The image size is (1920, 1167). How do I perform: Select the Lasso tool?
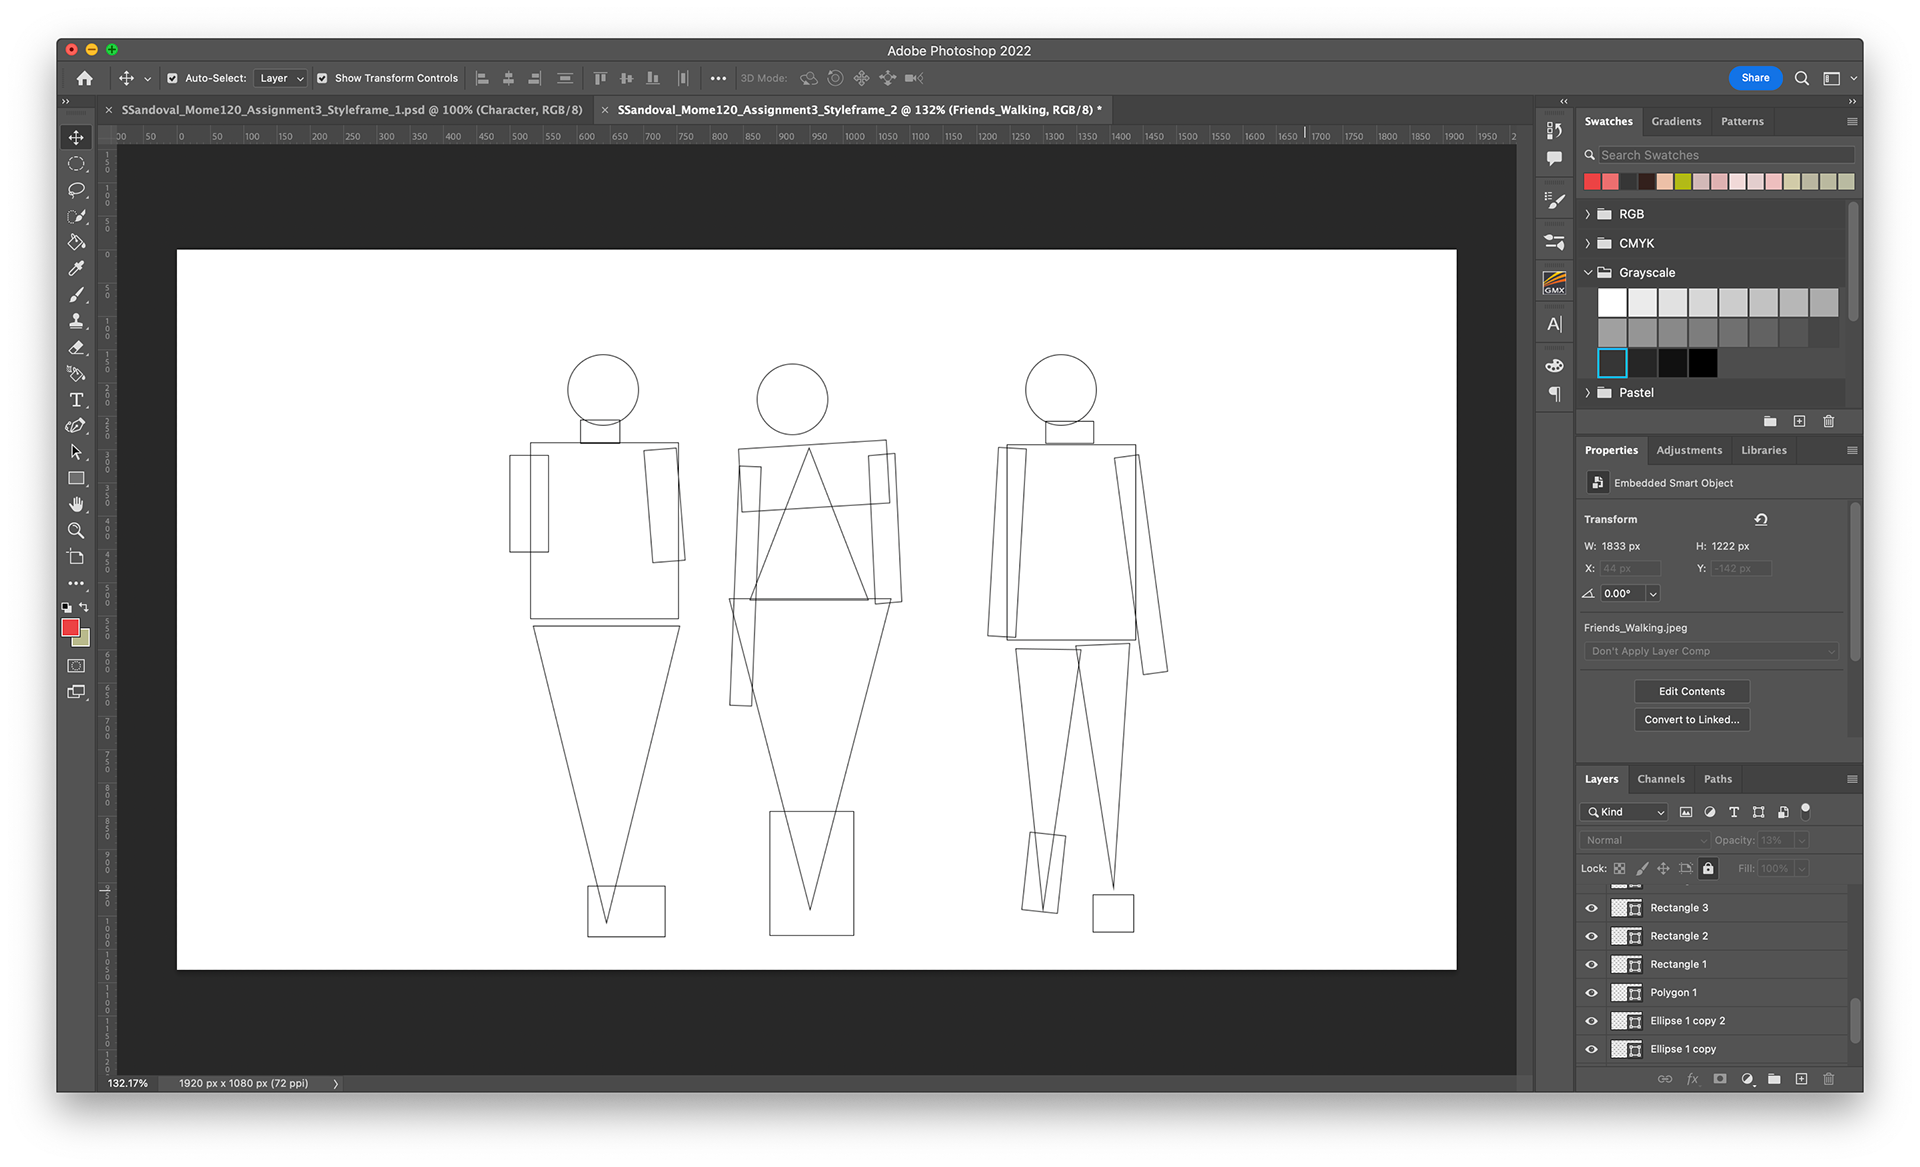[x=76, y=190]
